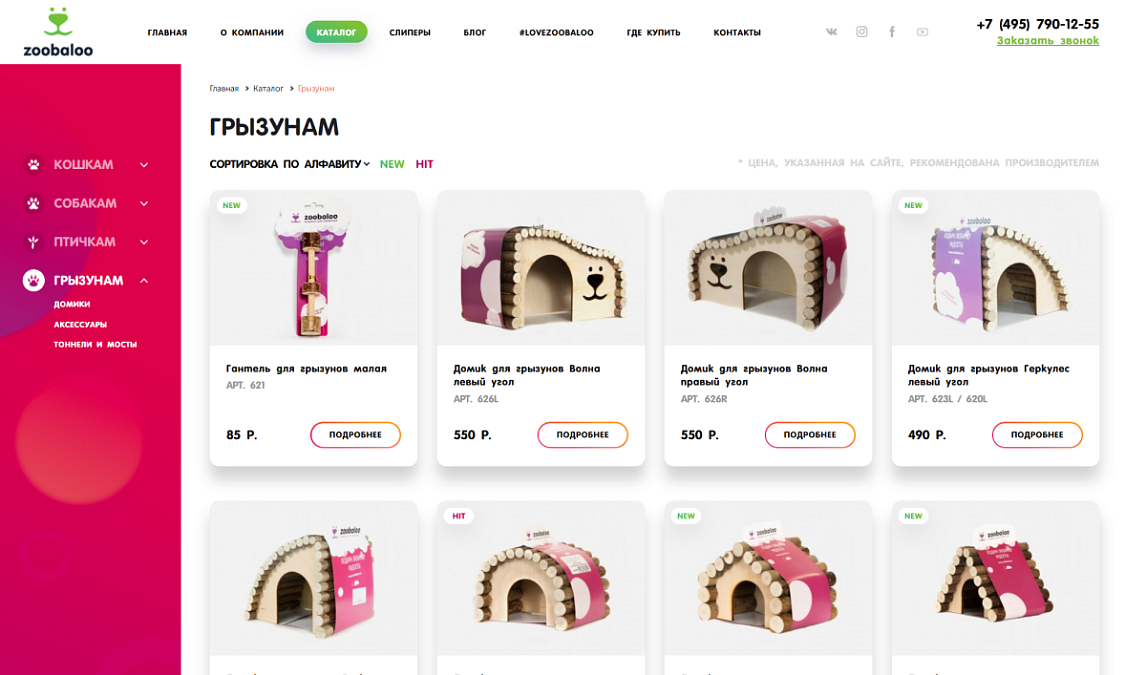Open the Домик Волна левый угол thumbnail
The height and width of the screenshot is (675, 1146).
541,269
